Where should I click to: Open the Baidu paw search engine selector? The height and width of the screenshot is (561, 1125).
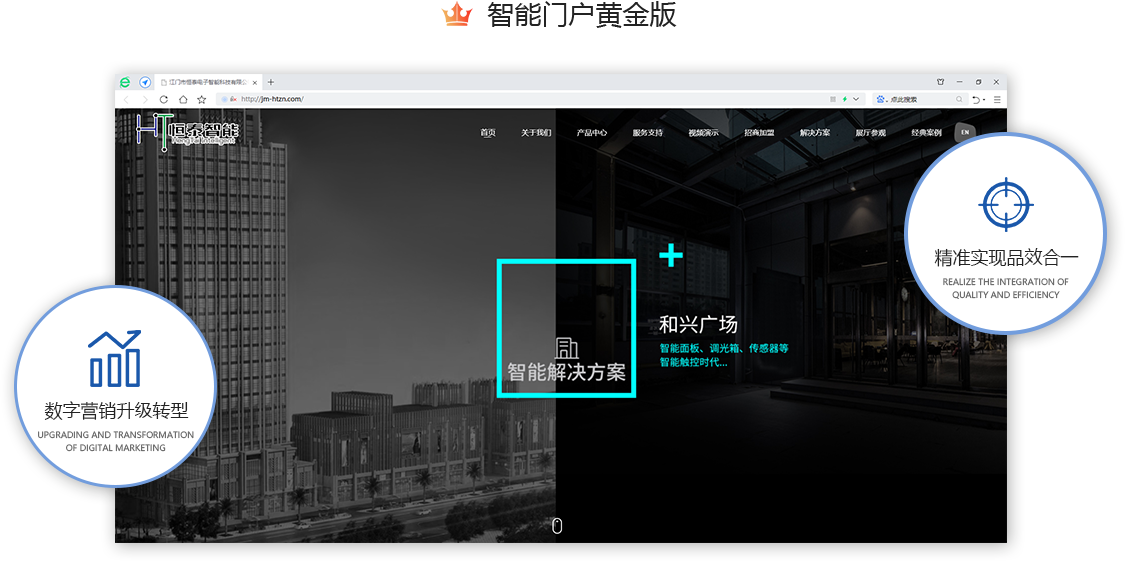(882, 99)
